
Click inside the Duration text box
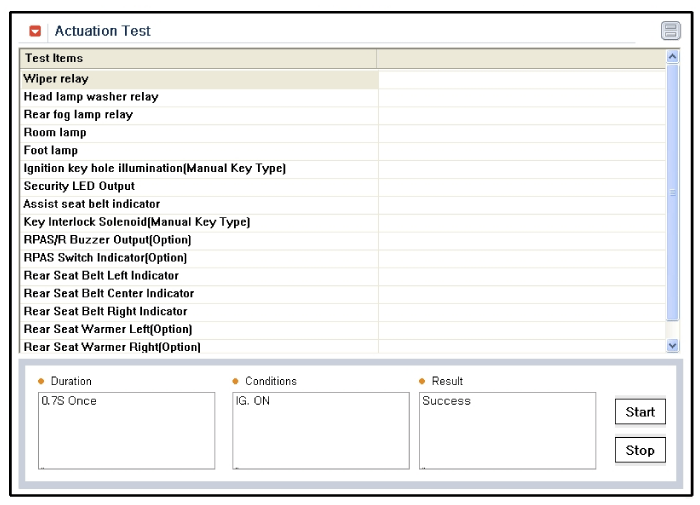pyautogui.click(x=126, y=430)
